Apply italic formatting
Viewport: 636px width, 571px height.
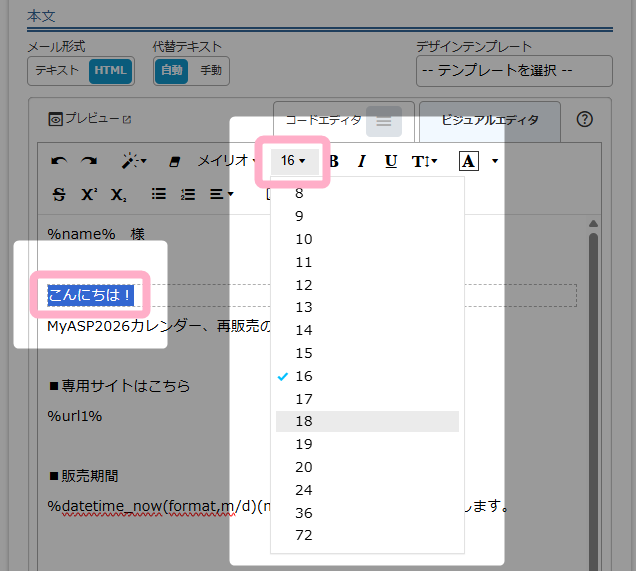coord(362,161)
